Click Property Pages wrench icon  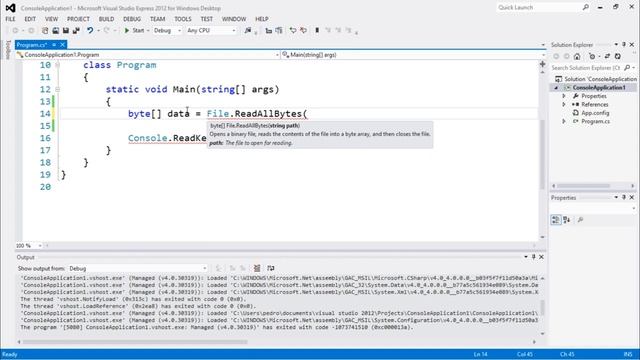pos(580,220)
